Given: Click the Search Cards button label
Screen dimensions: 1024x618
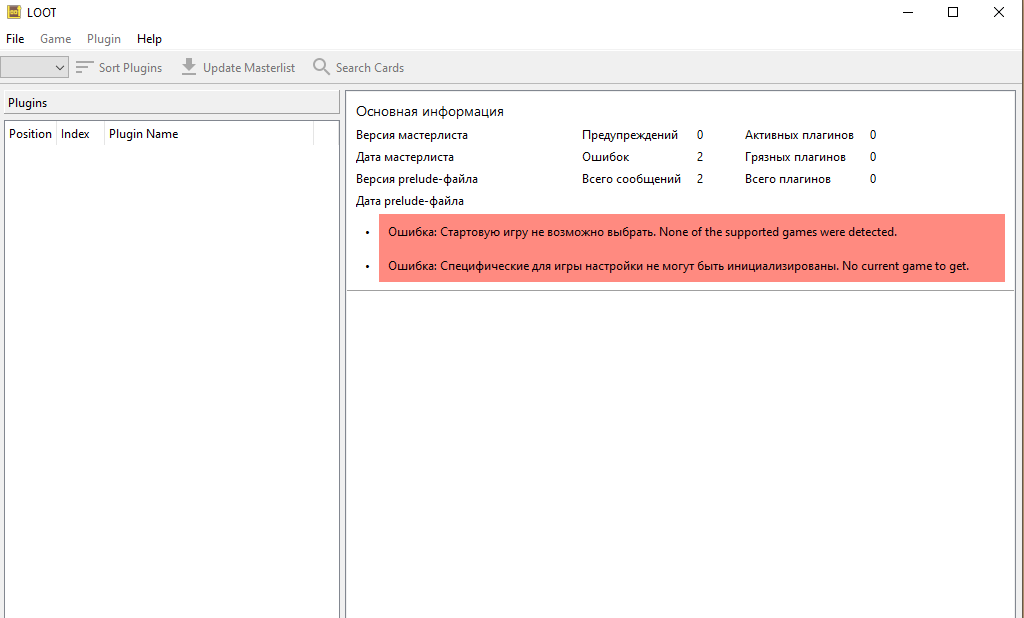Looking at the screenshot, I should pyautogui.click(x=370, y=67).
